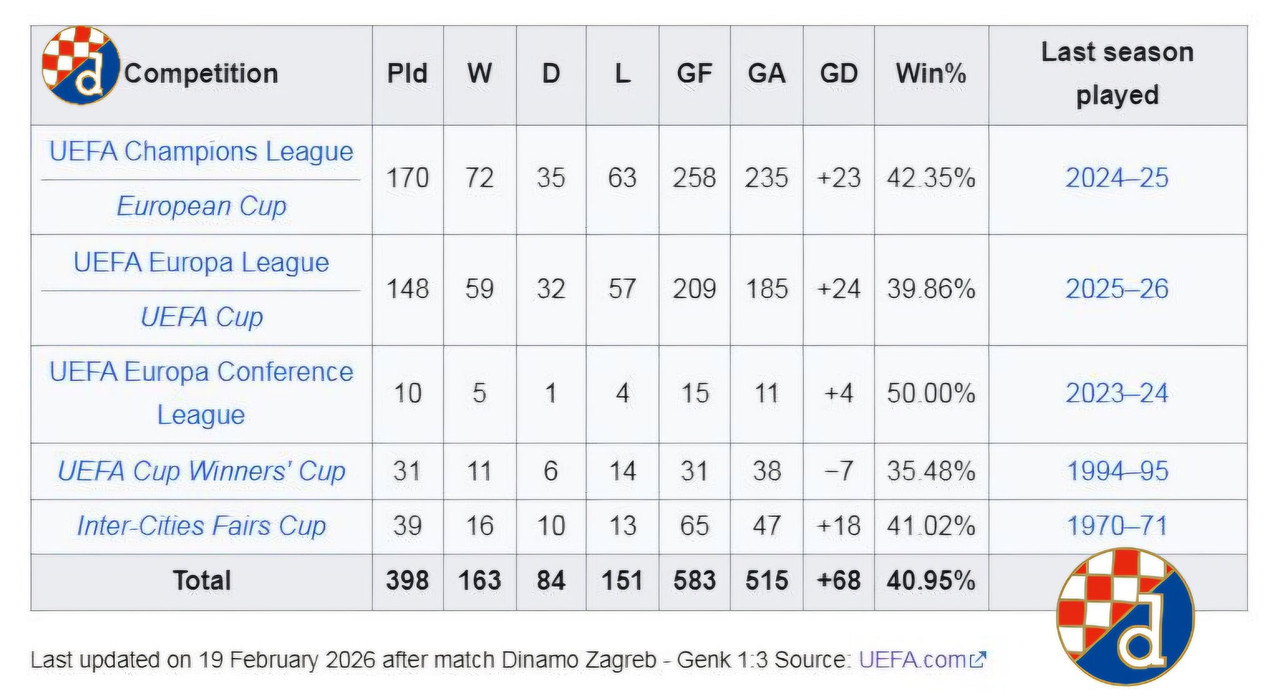Click the 1970–71 season link

(1116, 526)
